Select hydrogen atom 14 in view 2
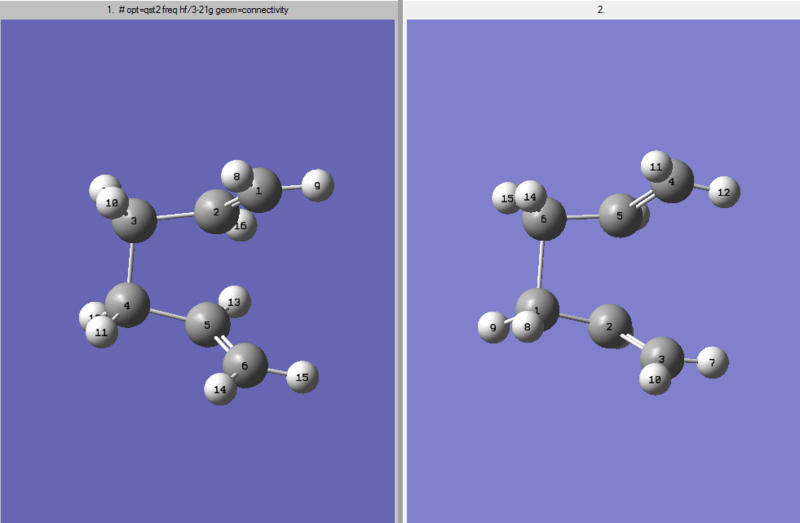This screenshot has width=800, height=523. (530, 196)
